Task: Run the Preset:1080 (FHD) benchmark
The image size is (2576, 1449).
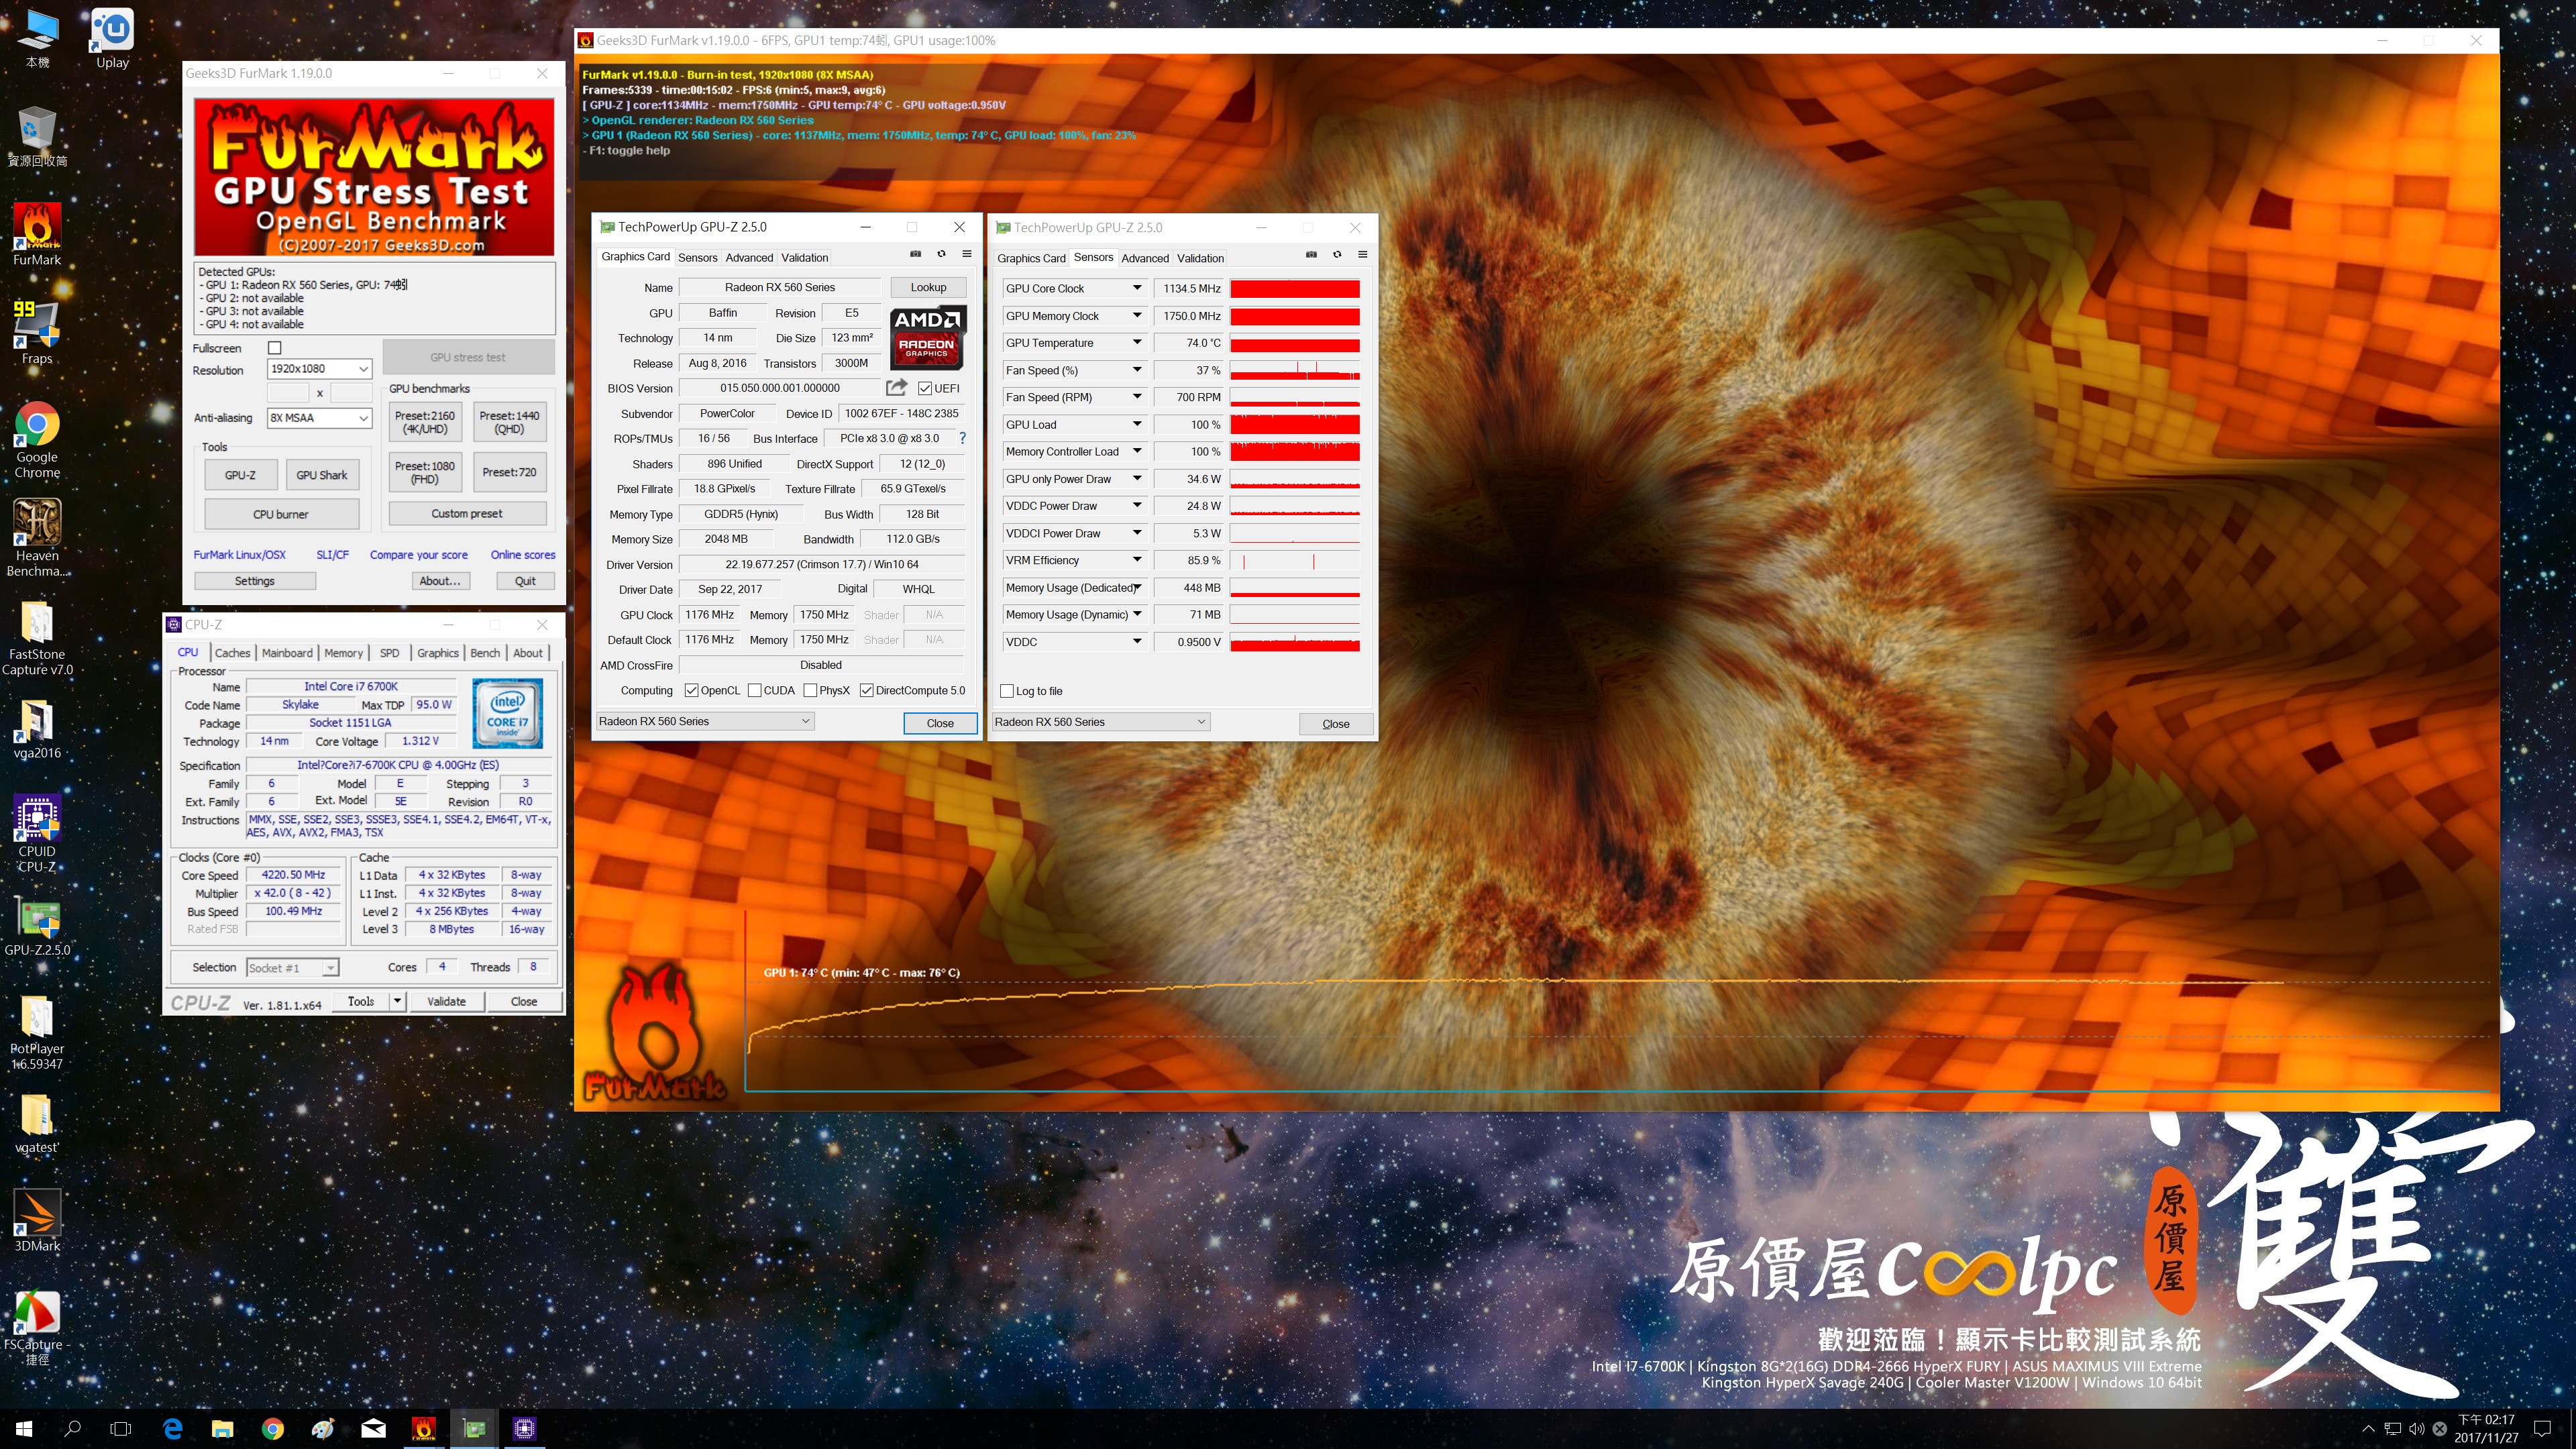Action: (x=425, y=472)
